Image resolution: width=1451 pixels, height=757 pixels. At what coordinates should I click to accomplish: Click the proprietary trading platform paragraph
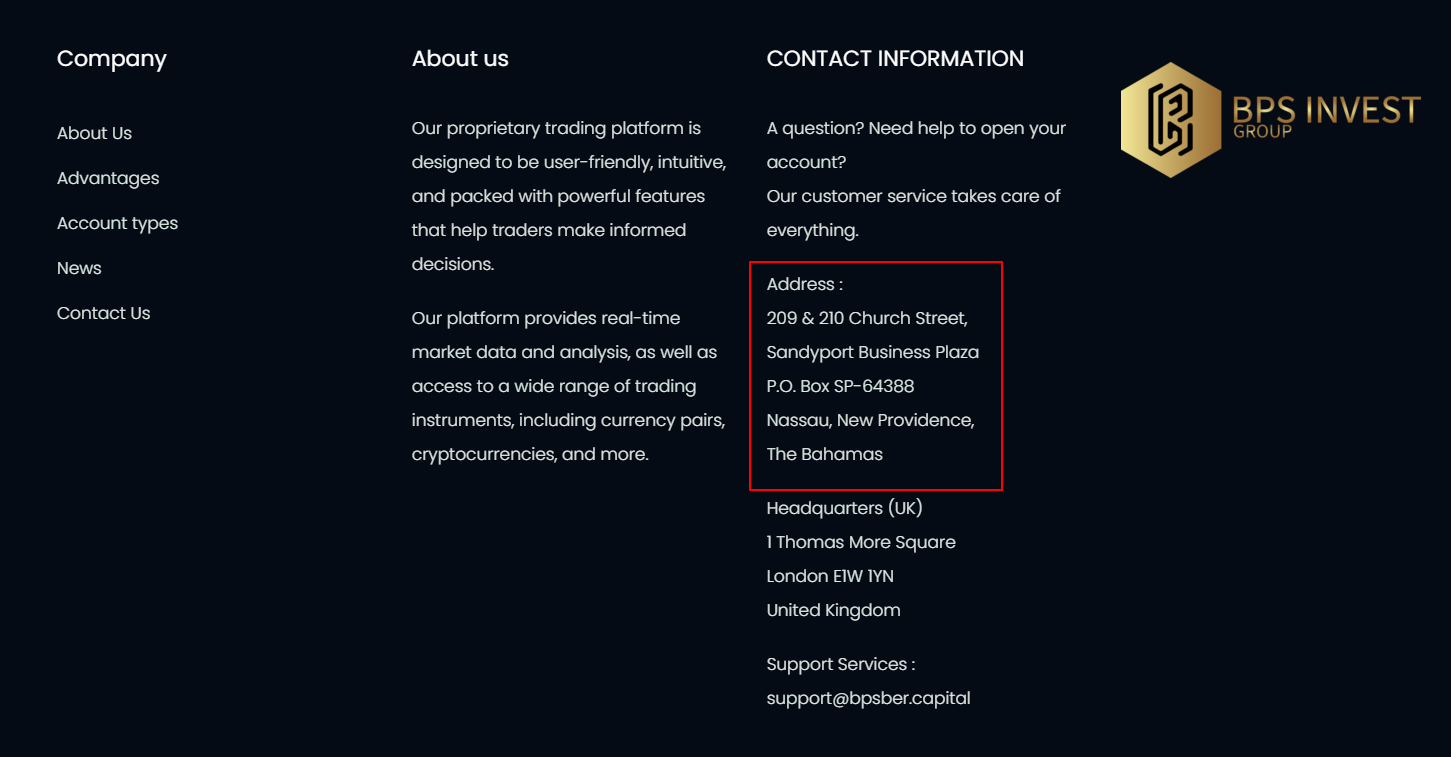click(569, 196)
